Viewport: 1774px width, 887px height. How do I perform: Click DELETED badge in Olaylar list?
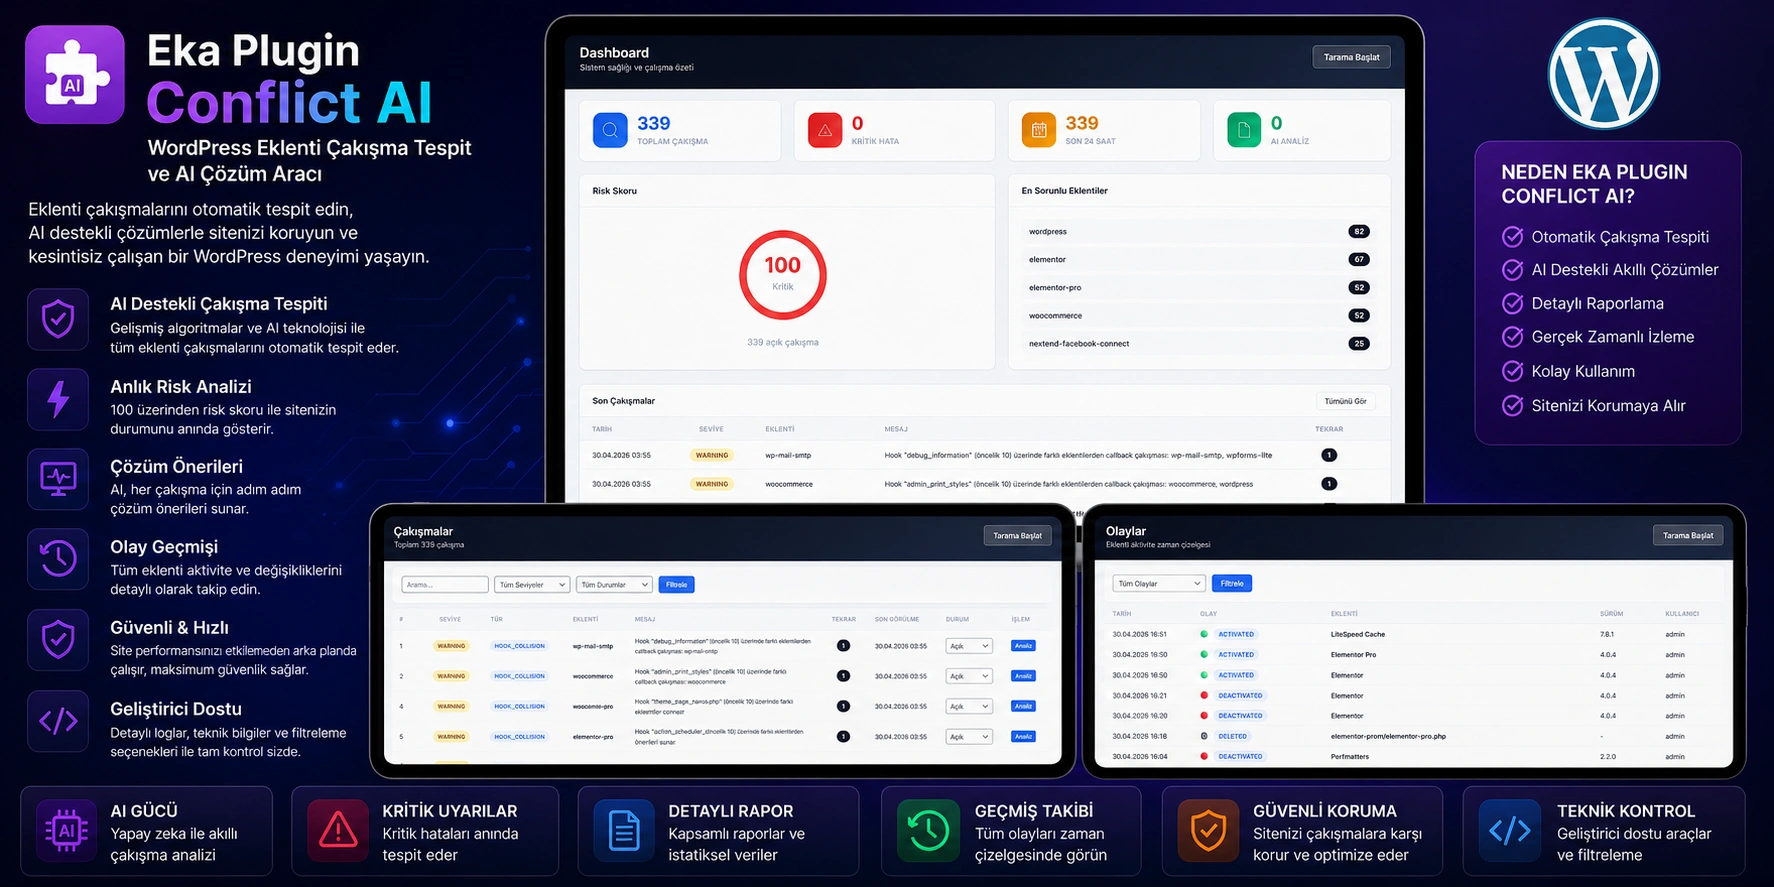point(1232,736)
